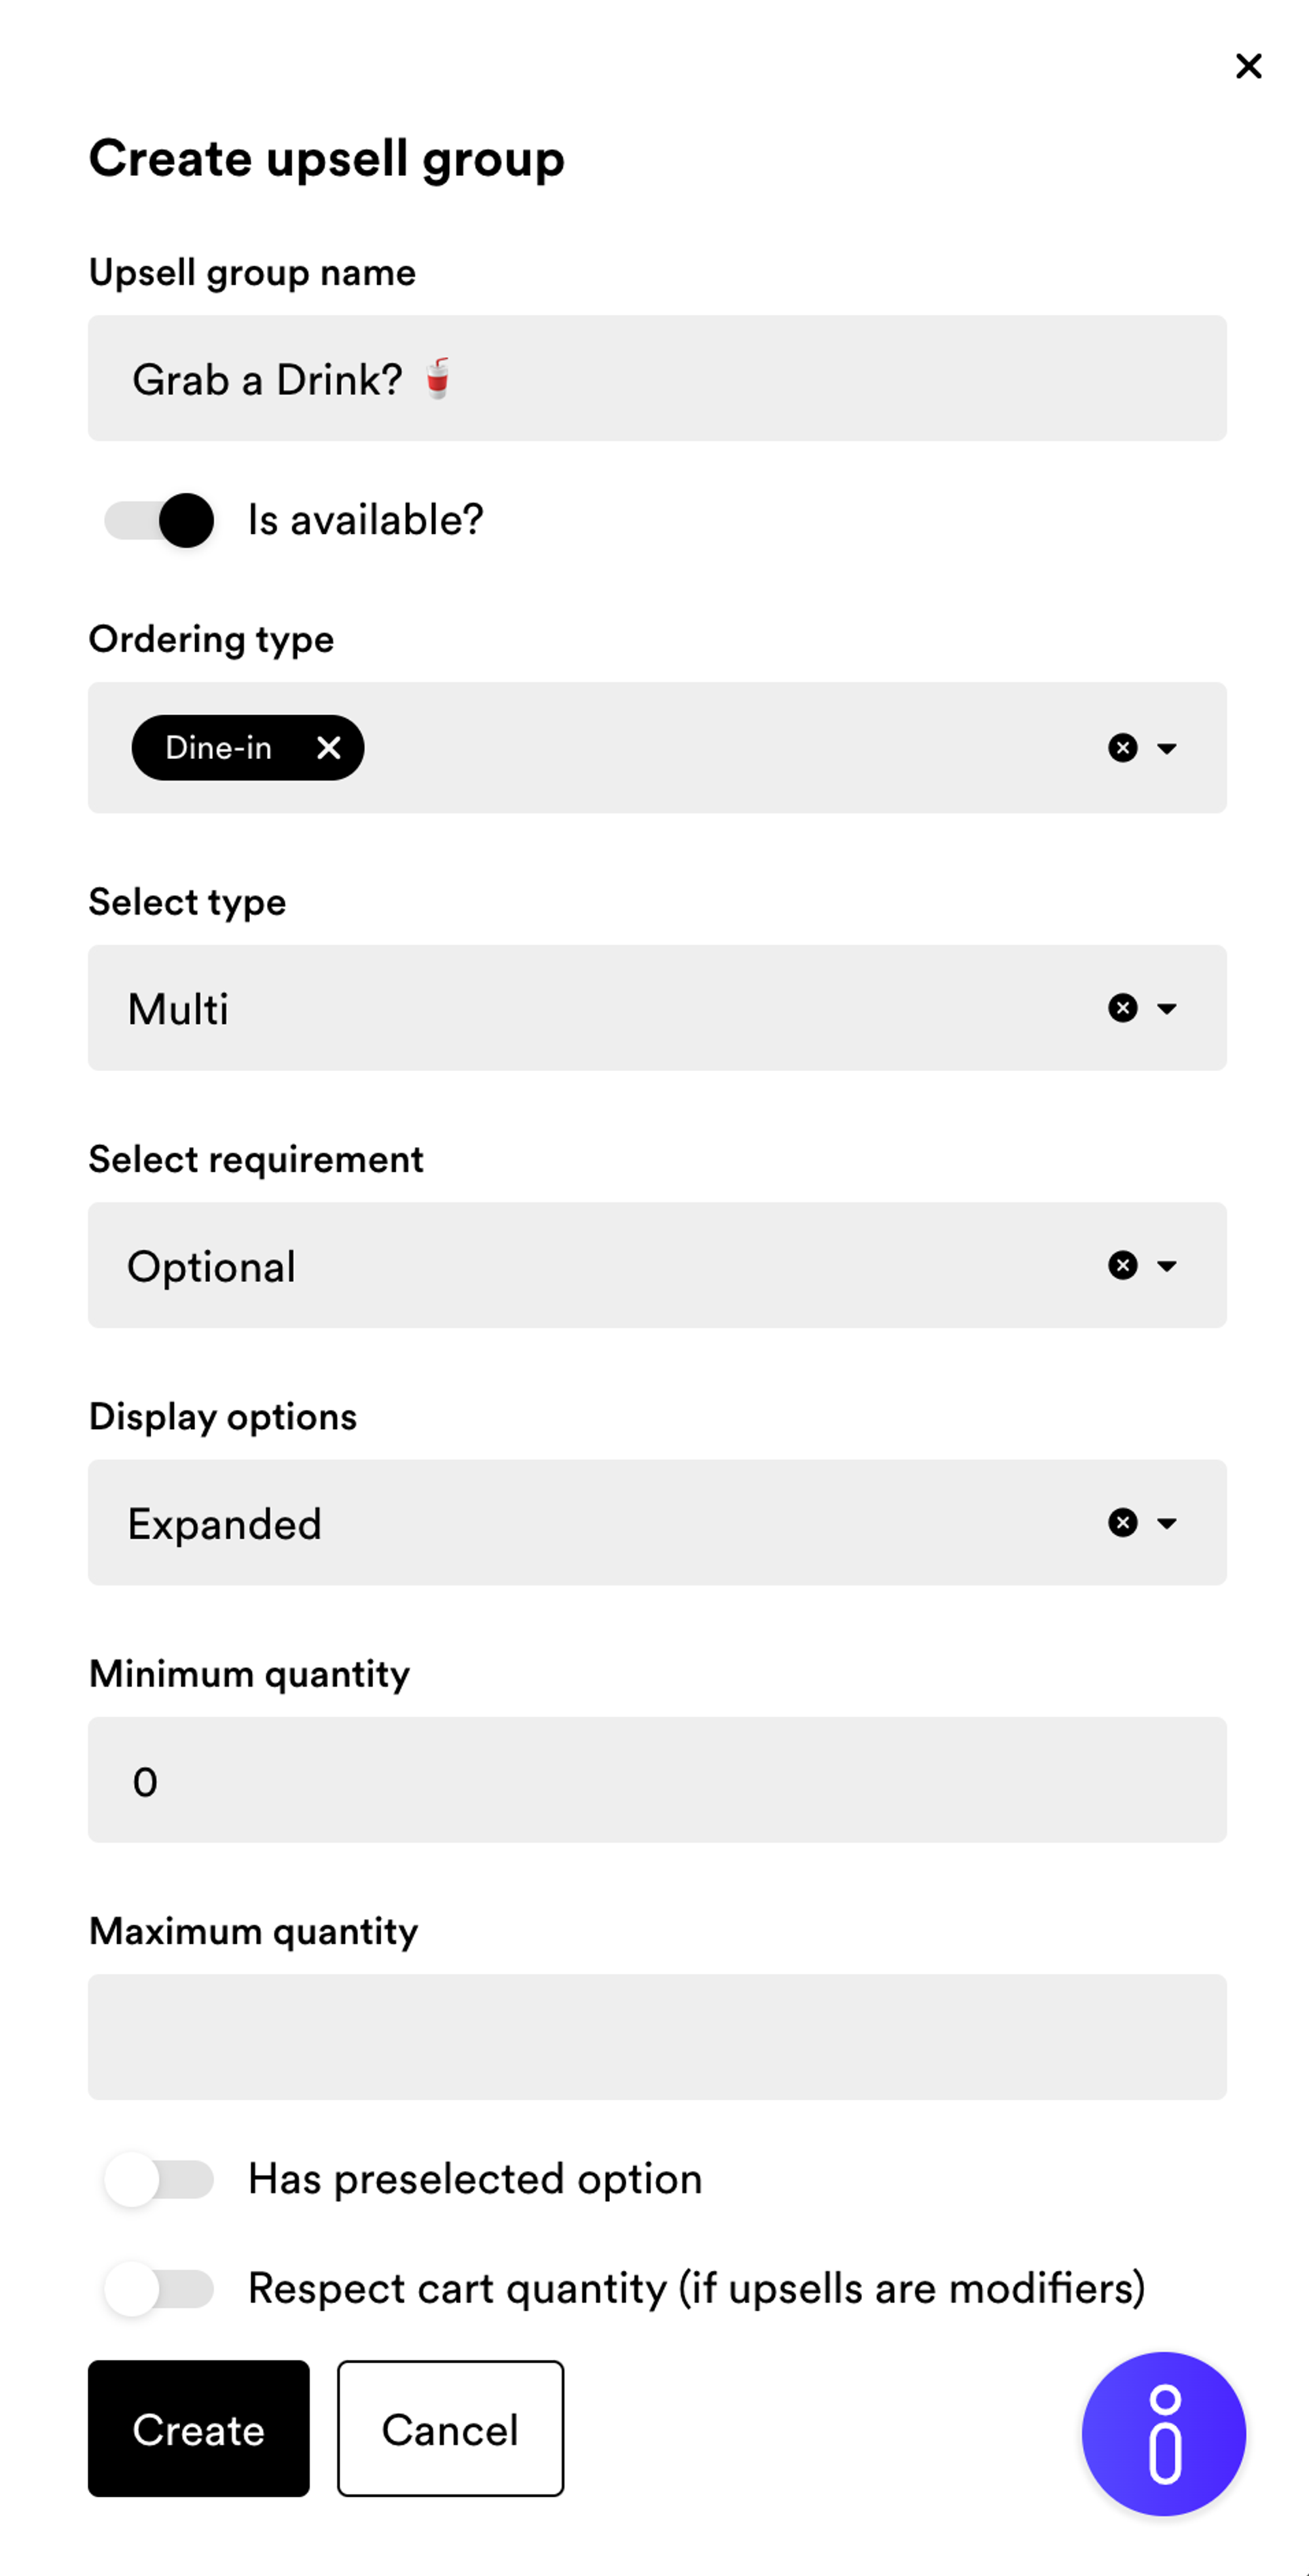Clear the Display options value
Image resolution: width=1309 pixels, height=2576 pixels.
1122,1522
